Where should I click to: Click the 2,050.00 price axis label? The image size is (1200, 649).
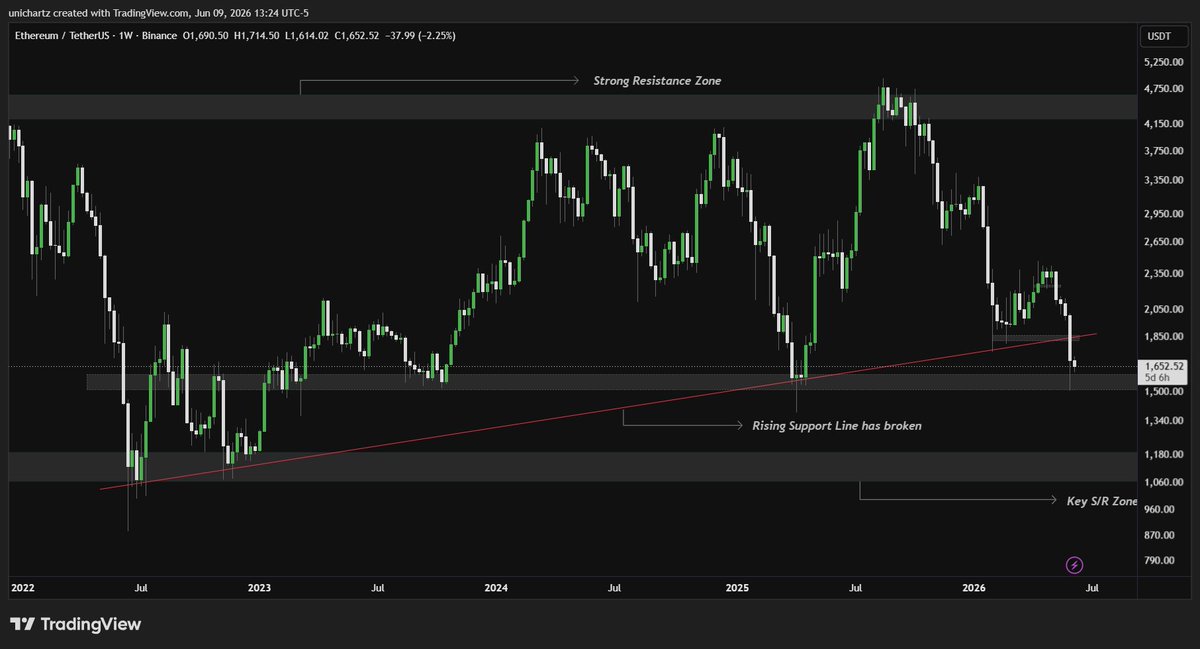tap(1164, 310)
